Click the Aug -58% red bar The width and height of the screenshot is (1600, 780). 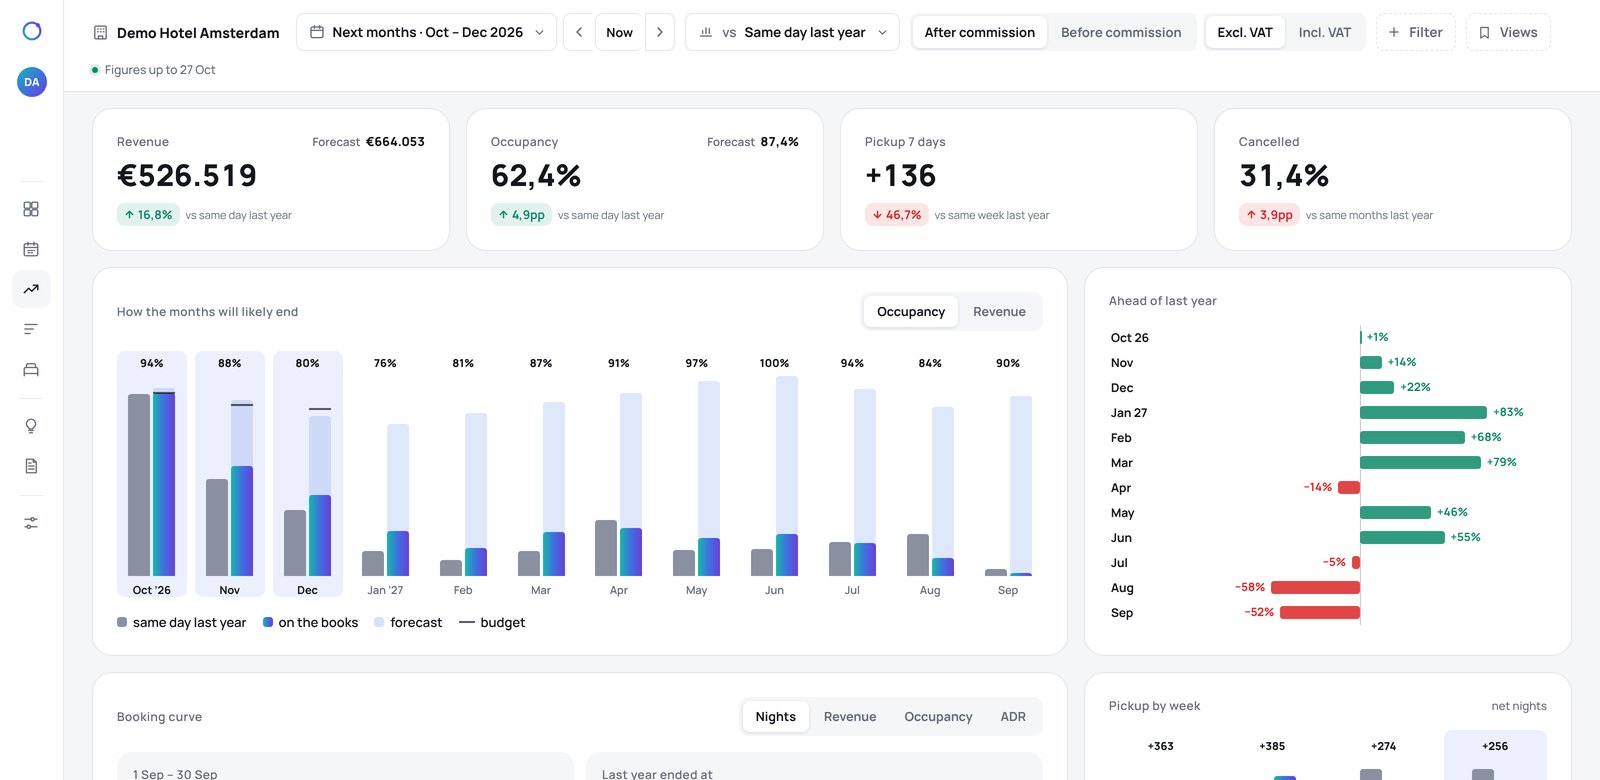click(1315, 587)
